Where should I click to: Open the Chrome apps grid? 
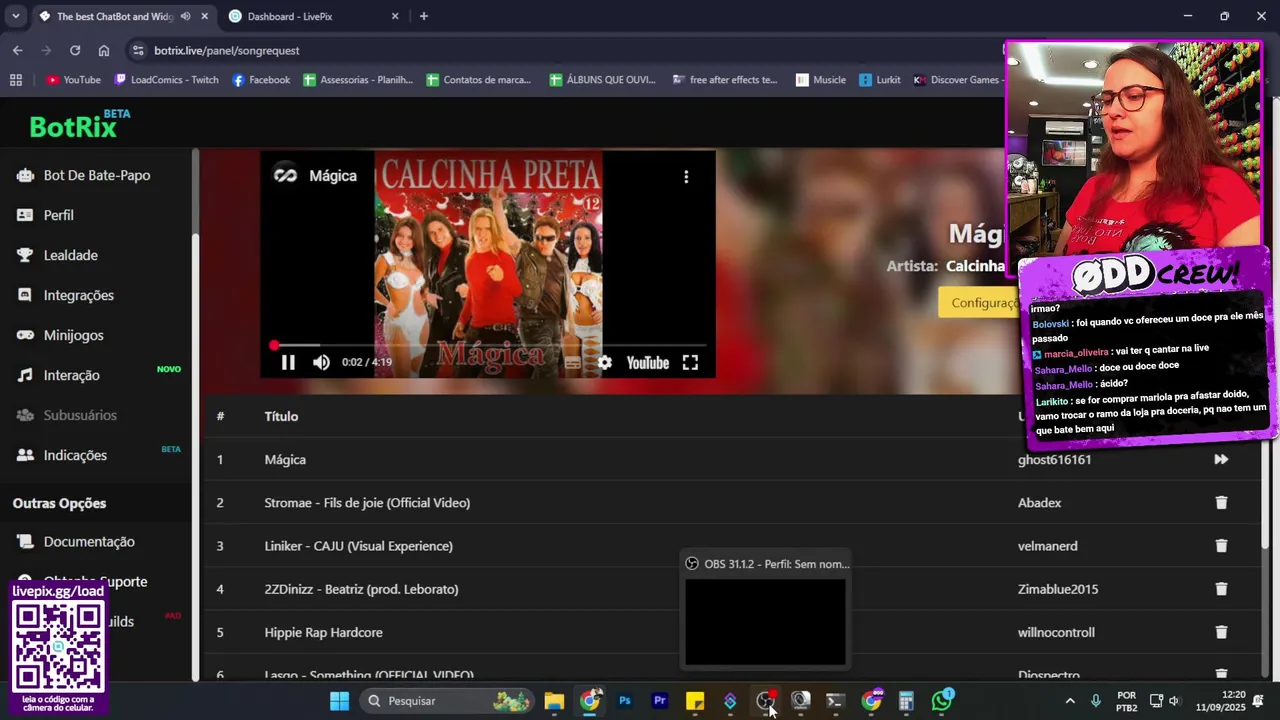pos(15,80)
